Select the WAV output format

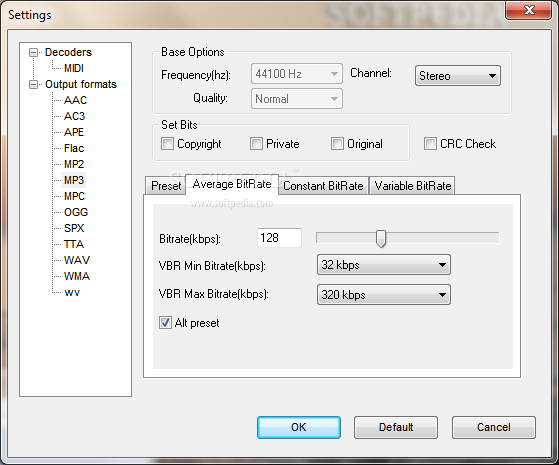pyautogui.click(x=77, y=260)
